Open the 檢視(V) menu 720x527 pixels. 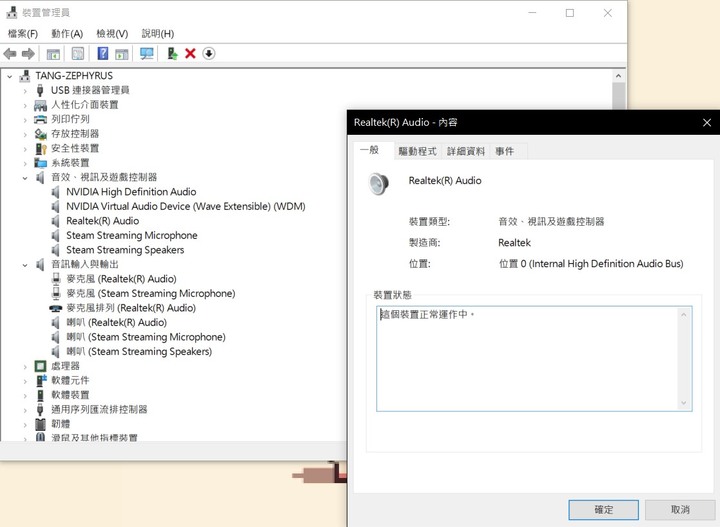[x=112, y=34]
